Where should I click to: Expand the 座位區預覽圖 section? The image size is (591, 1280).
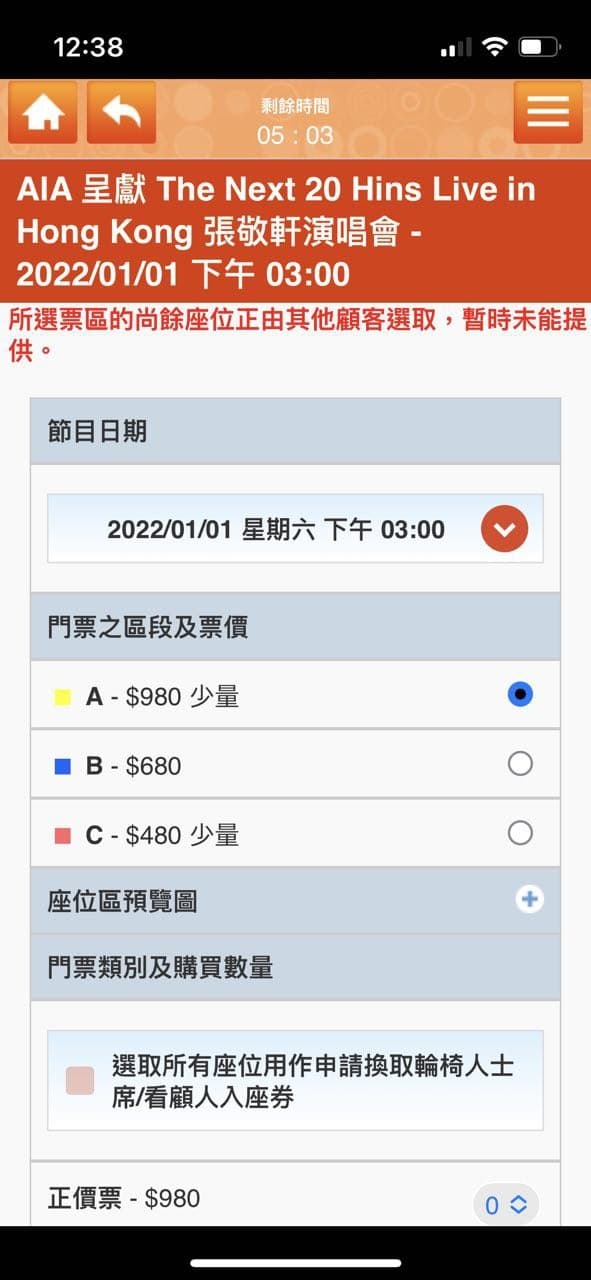pyautogui.click(x=295, y=901)
